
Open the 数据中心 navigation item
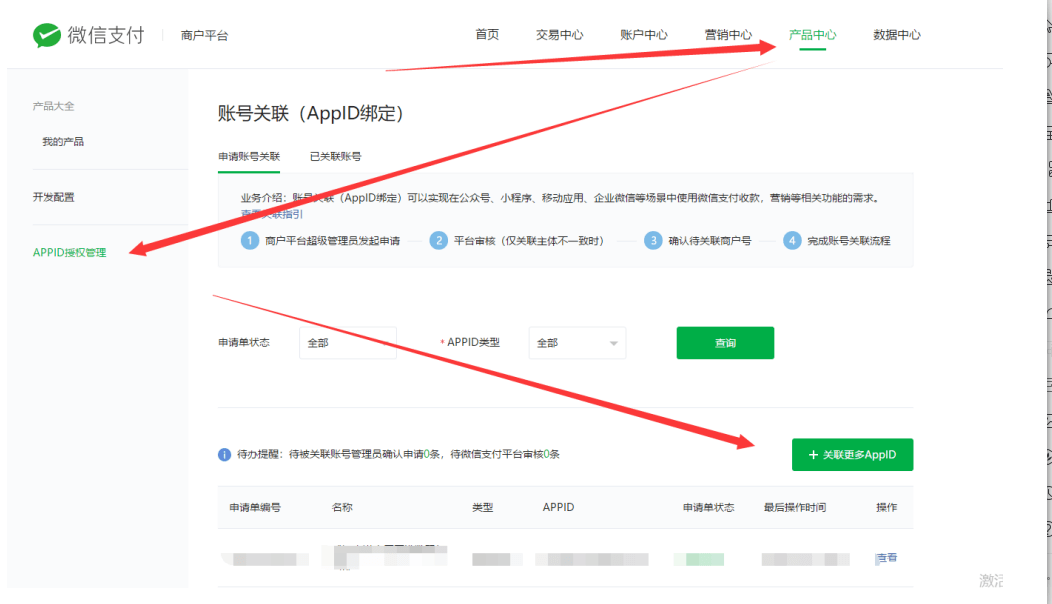(897, 35)
